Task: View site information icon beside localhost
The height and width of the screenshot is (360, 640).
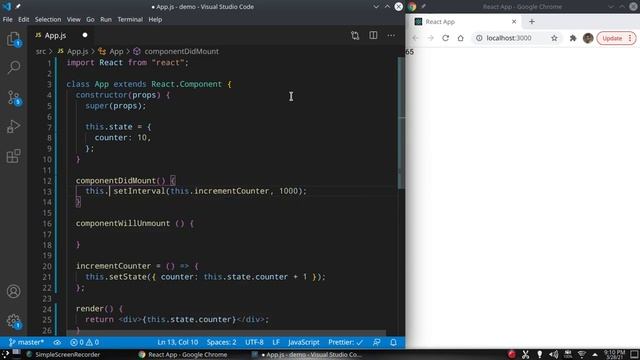Action: 479,38
